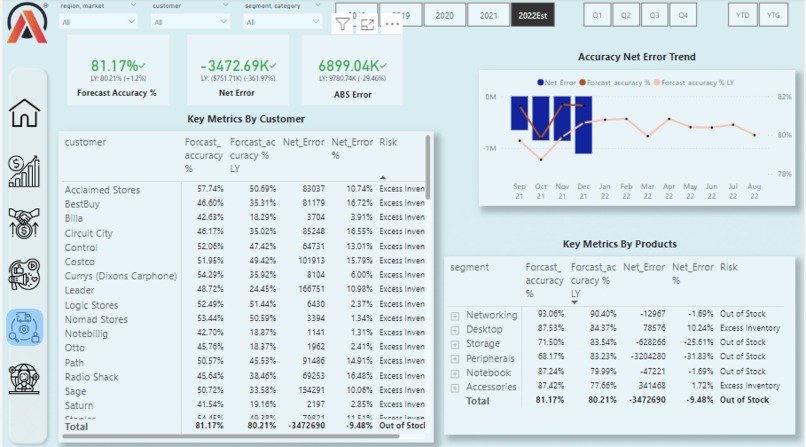The image size is (806, 447).
Task: Select the Costco customer row
Action: click(x=244, y=262)
